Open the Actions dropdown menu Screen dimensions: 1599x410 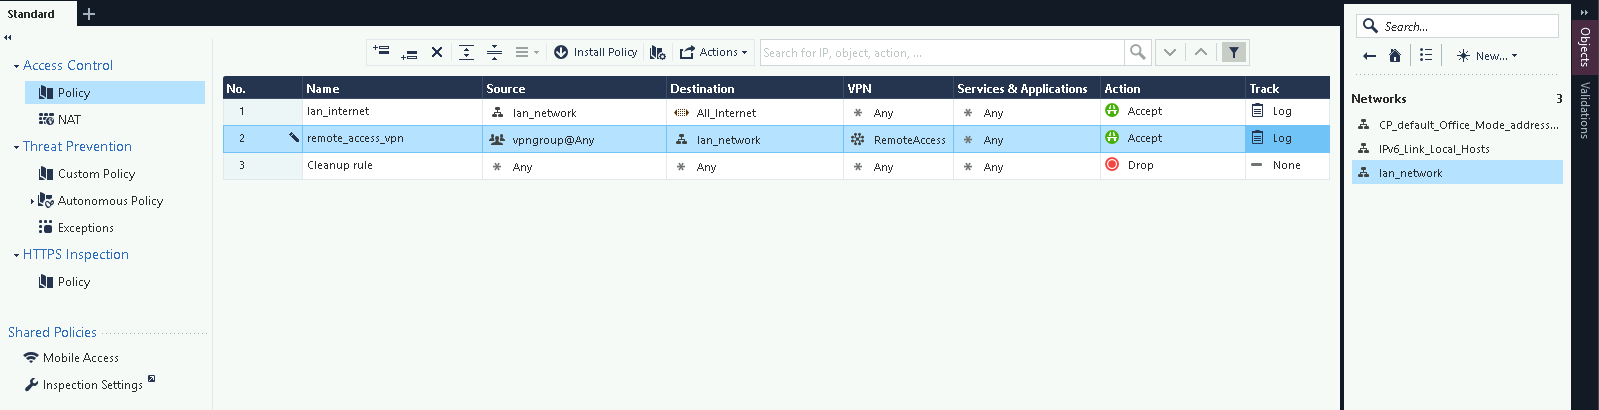[x=714, y=52]
